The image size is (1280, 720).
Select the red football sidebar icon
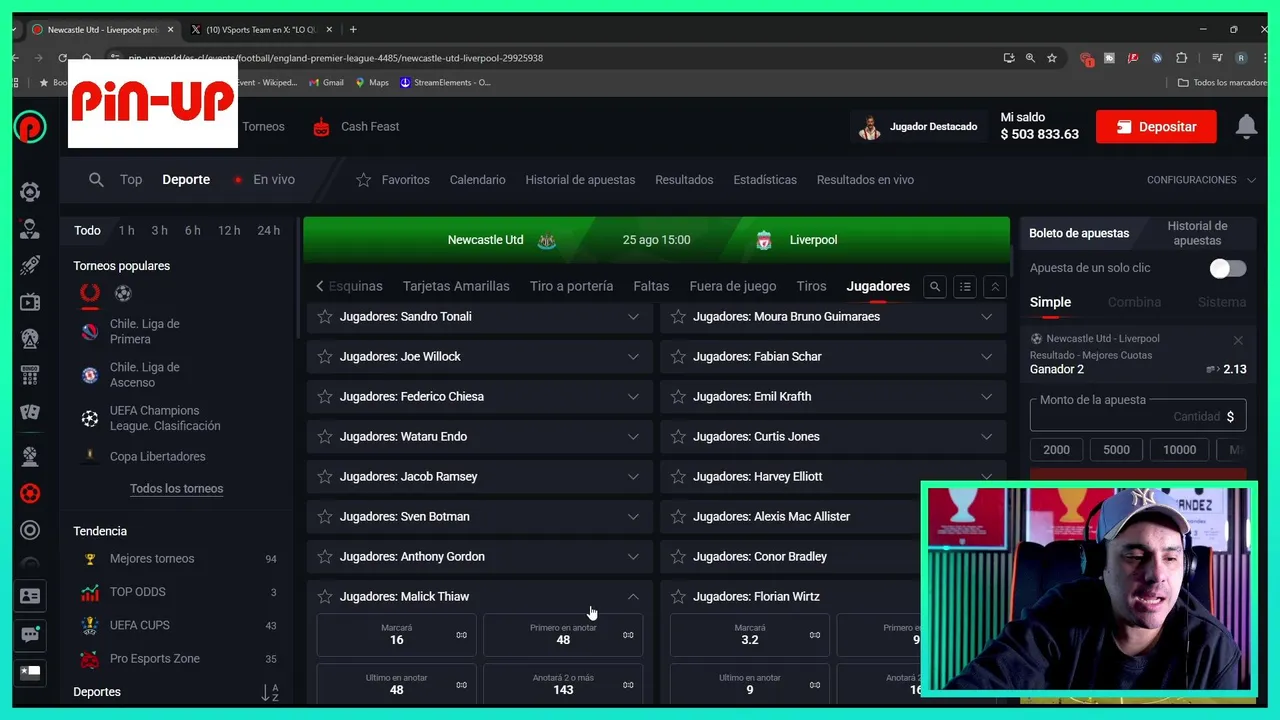coord(30,493)
